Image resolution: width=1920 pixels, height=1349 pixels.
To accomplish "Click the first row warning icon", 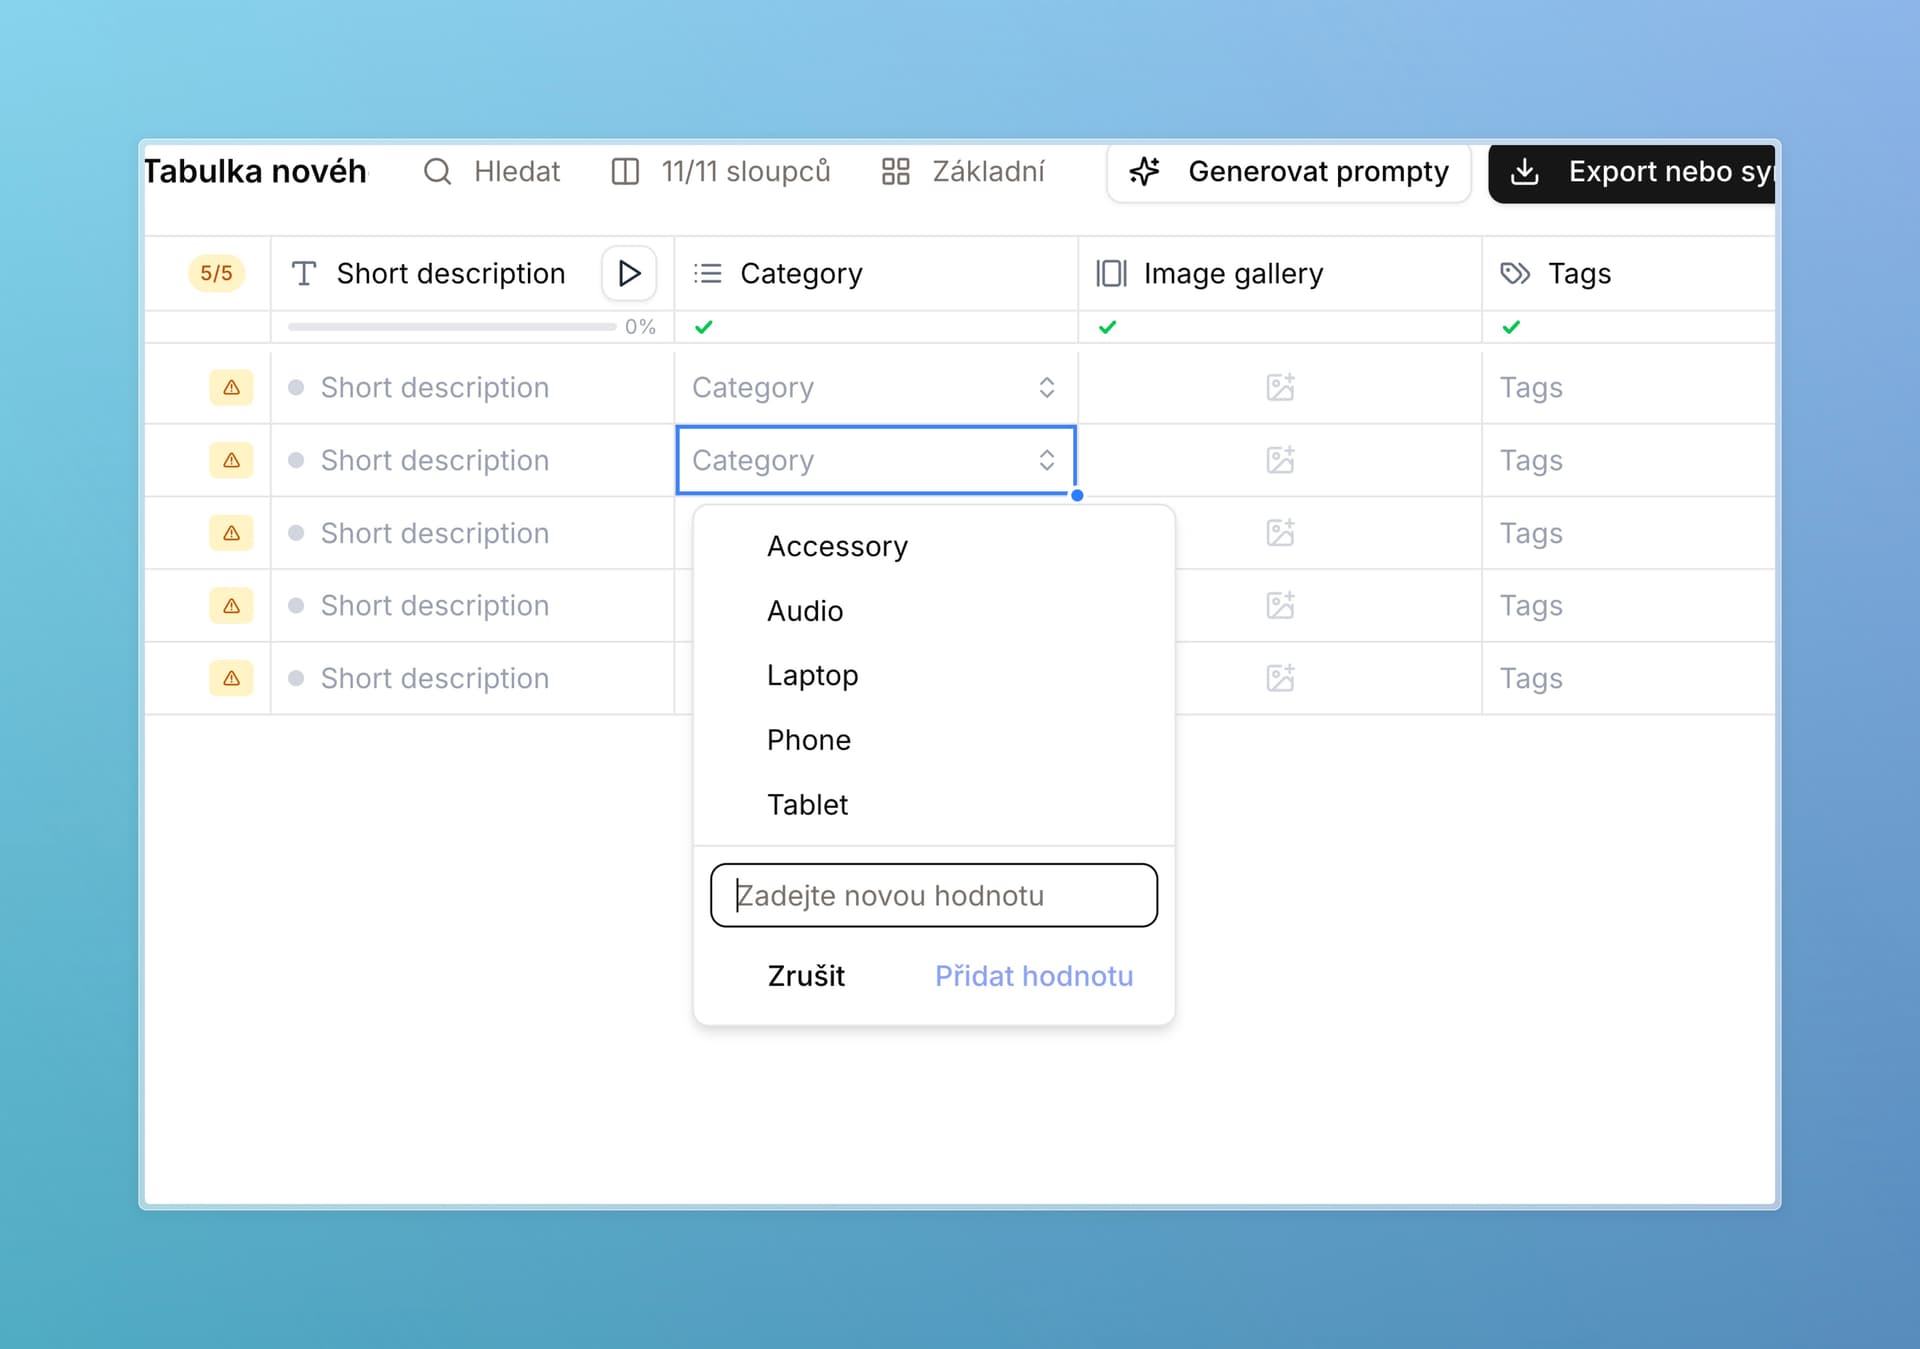I will [231, 387].
